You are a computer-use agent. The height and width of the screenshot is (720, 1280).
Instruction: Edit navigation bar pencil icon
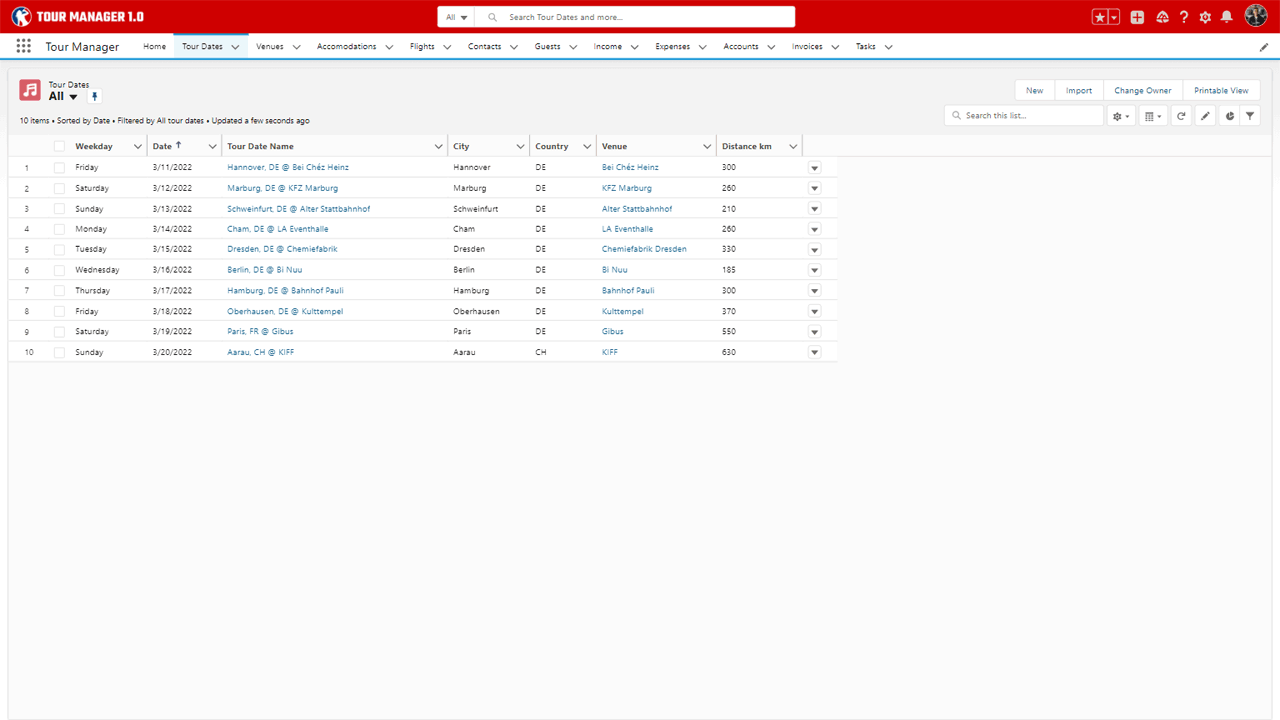(x=1264, y=47)
